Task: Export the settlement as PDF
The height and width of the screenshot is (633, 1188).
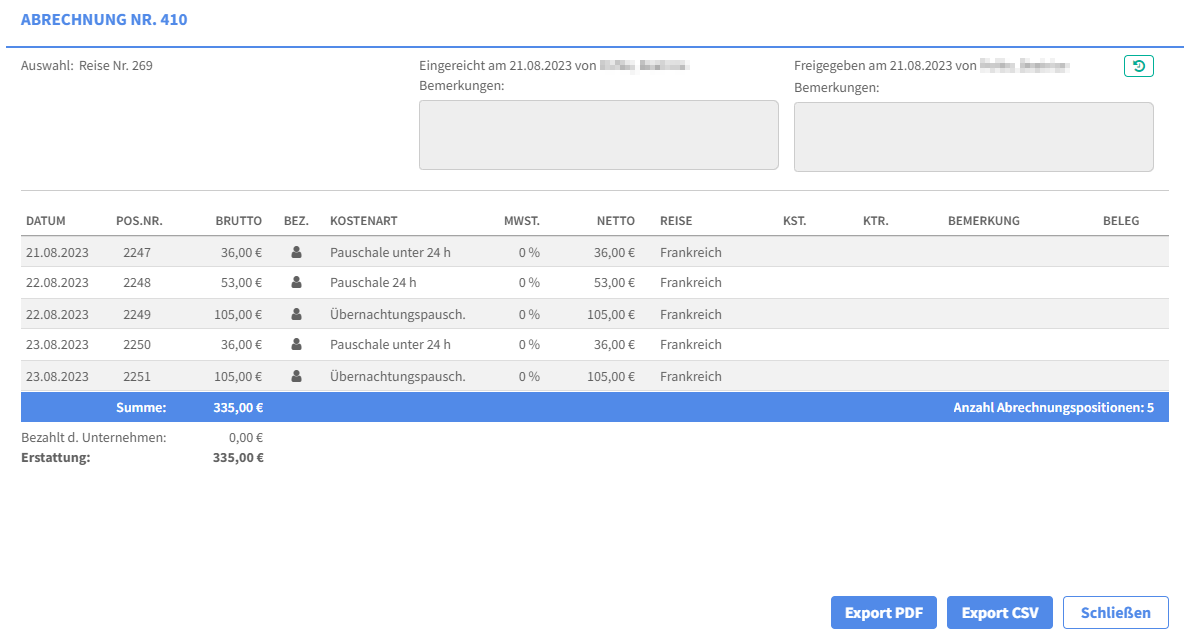Action: 883,613
